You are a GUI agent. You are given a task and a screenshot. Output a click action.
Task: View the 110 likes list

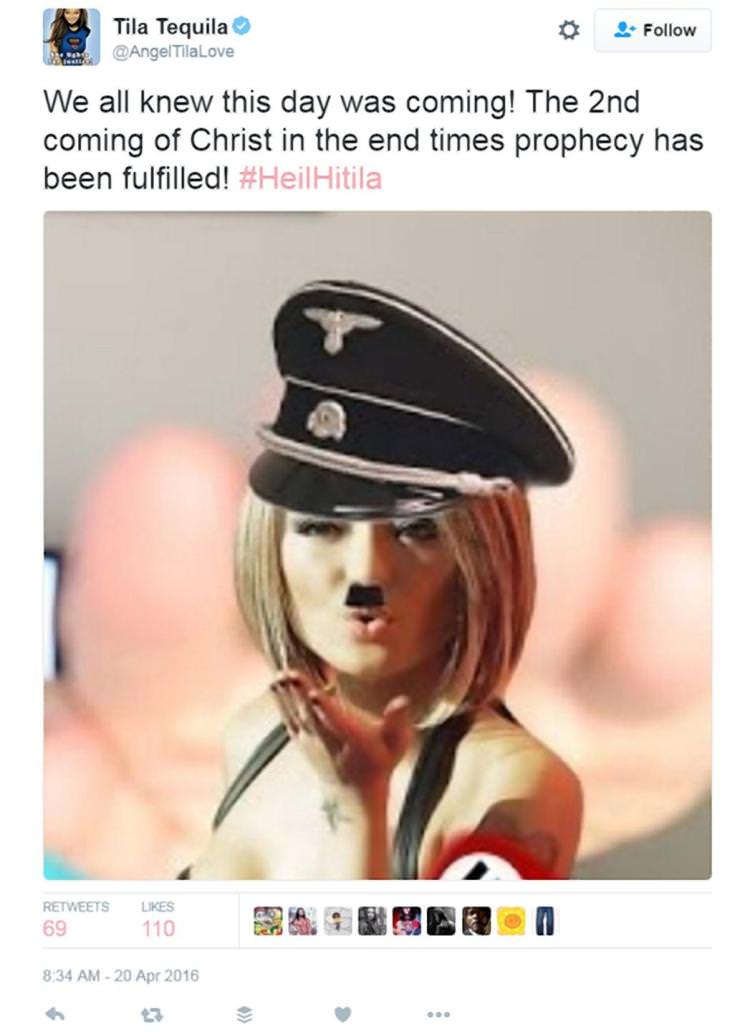coord(158,919)
